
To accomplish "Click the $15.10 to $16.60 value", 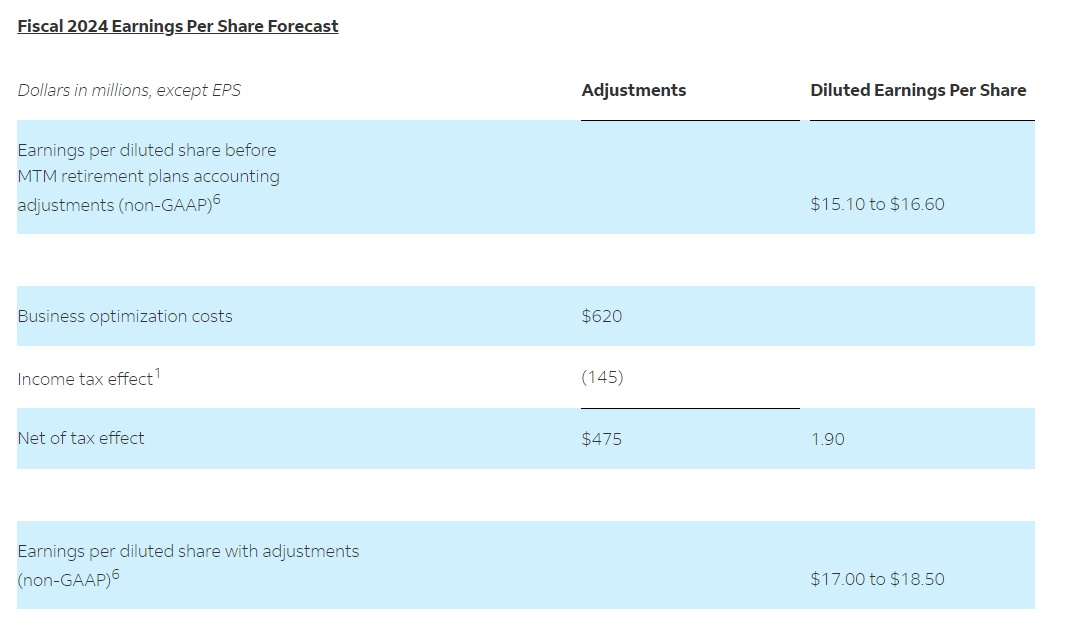I will pos(877,204).
